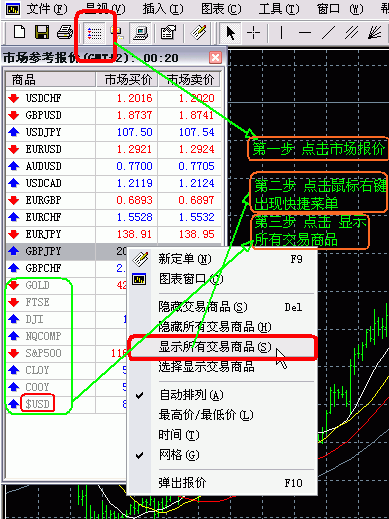Select the EURJPY symbol row
The height and width of the screenshot is (519, 389).
[113, 234]
